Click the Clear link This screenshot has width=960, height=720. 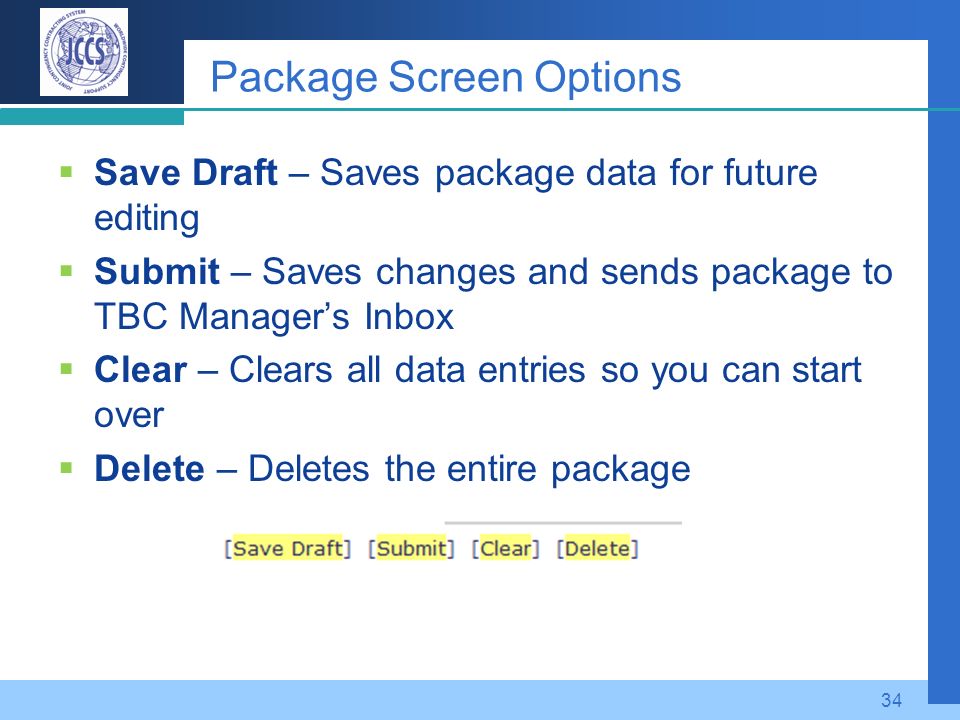pos(505,548)
